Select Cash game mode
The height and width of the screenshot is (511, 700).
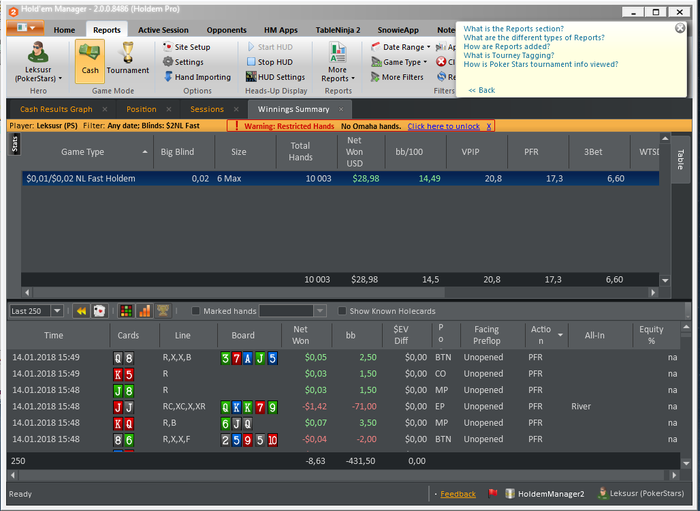tap(90, 61)
